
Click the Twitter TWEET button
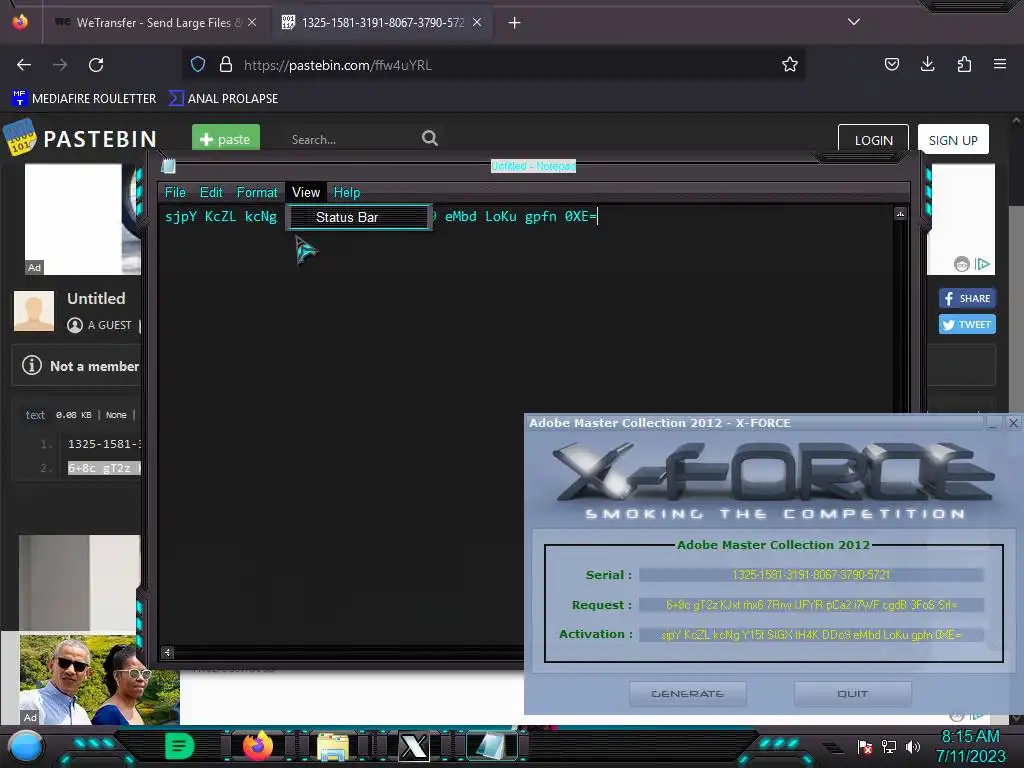tap(967, 325)
